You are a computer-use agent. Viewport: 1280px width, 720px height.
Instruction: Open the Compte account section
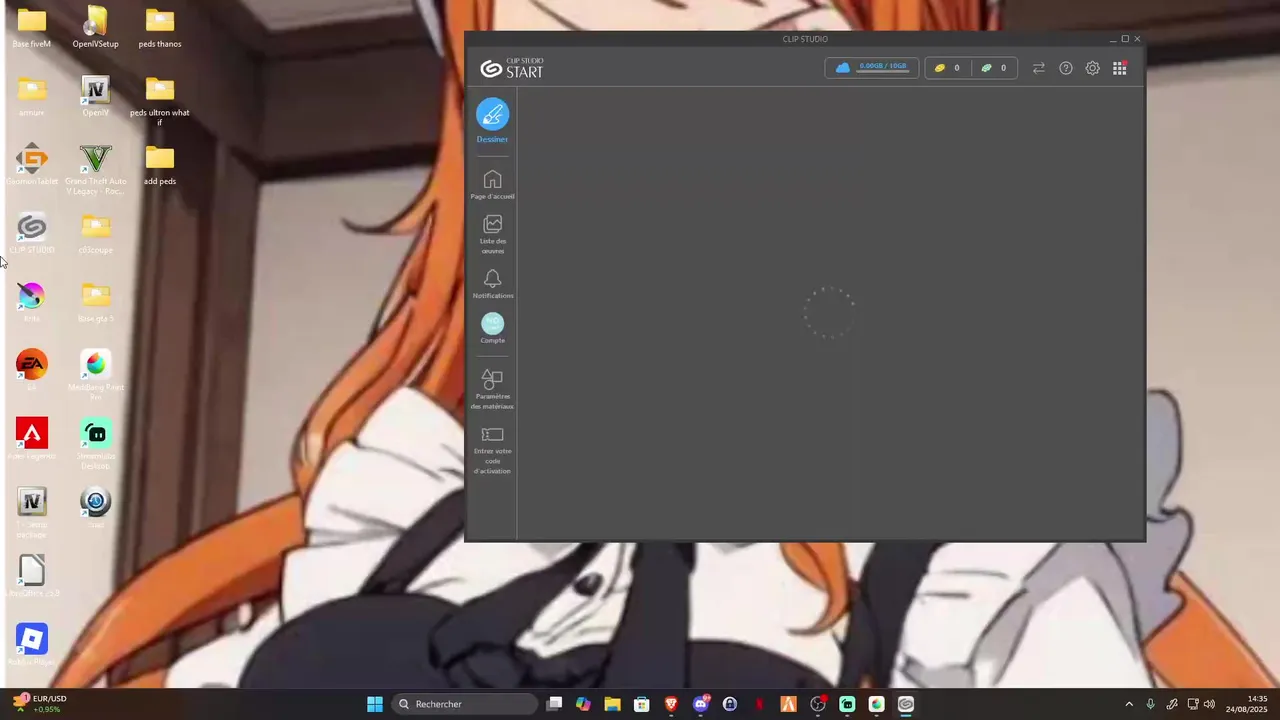pyautogui.click(x=492, y=328)
